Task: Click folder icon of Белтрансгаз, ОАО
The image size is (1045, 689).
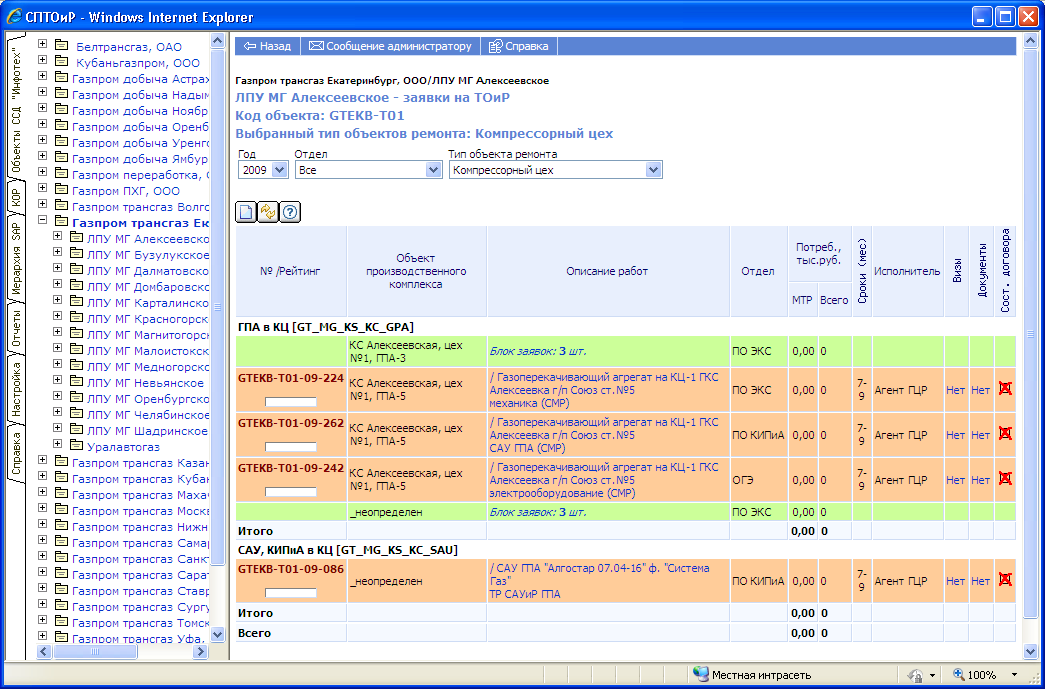Action: [62, 45]
